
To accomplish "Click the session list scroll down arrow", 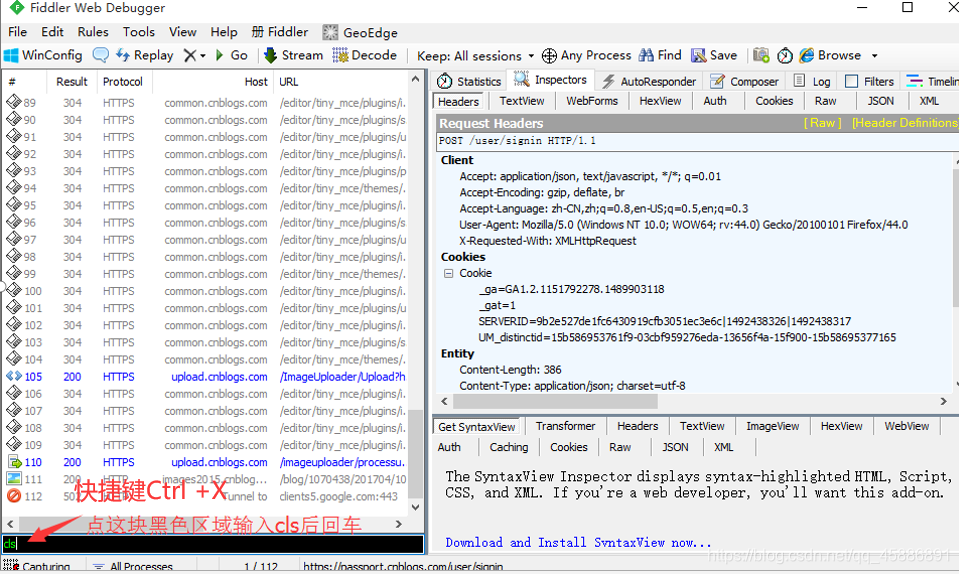I will point(415,507).
